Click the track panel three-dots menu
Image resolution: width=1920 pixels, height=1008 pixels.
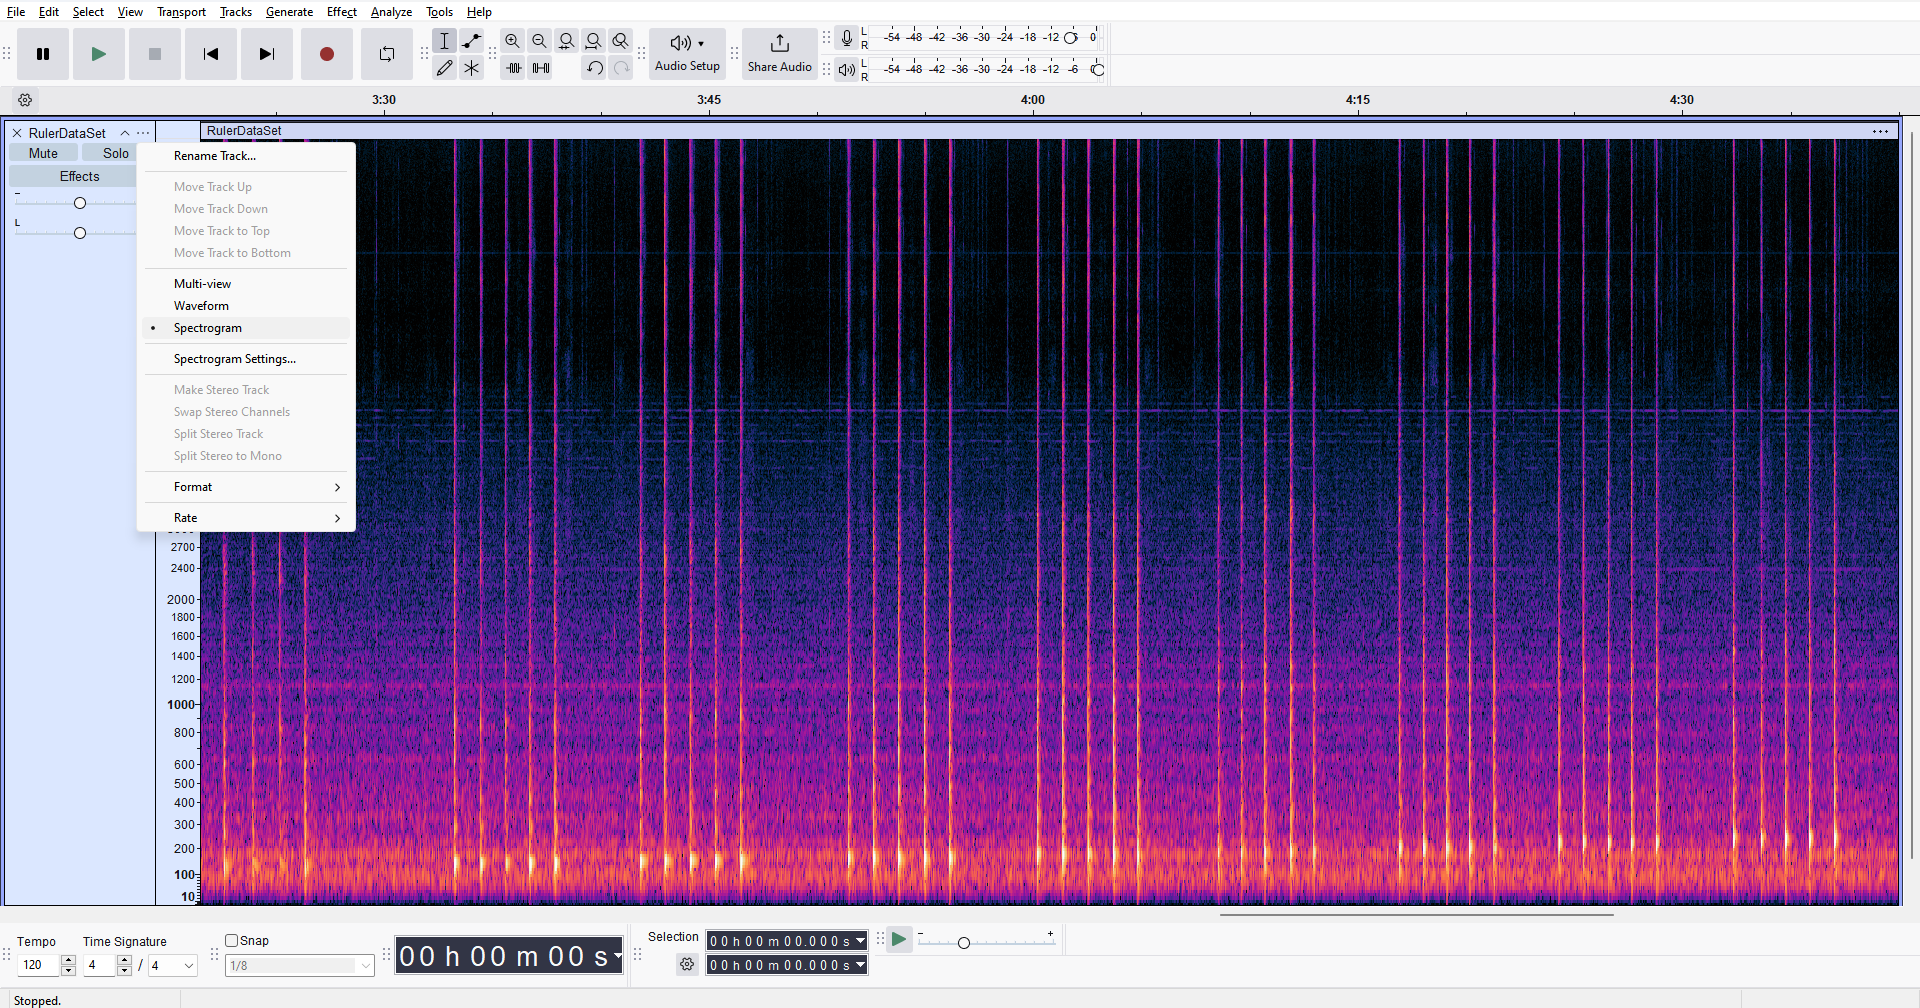pyautogui.click(x=143, y=133)
